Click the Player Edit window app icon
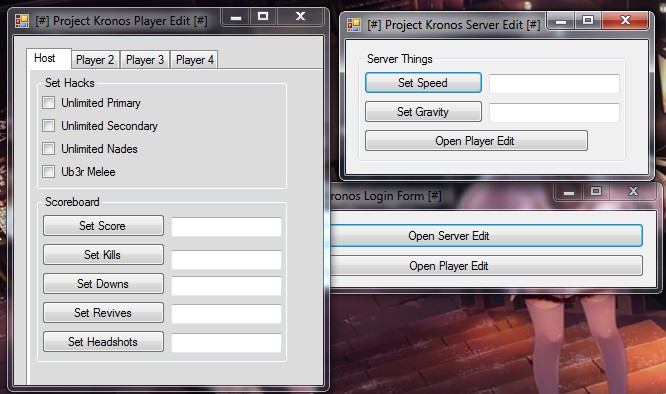Image resolution: width=666 pixels, height=394 pixels. [x=22, y=21]
